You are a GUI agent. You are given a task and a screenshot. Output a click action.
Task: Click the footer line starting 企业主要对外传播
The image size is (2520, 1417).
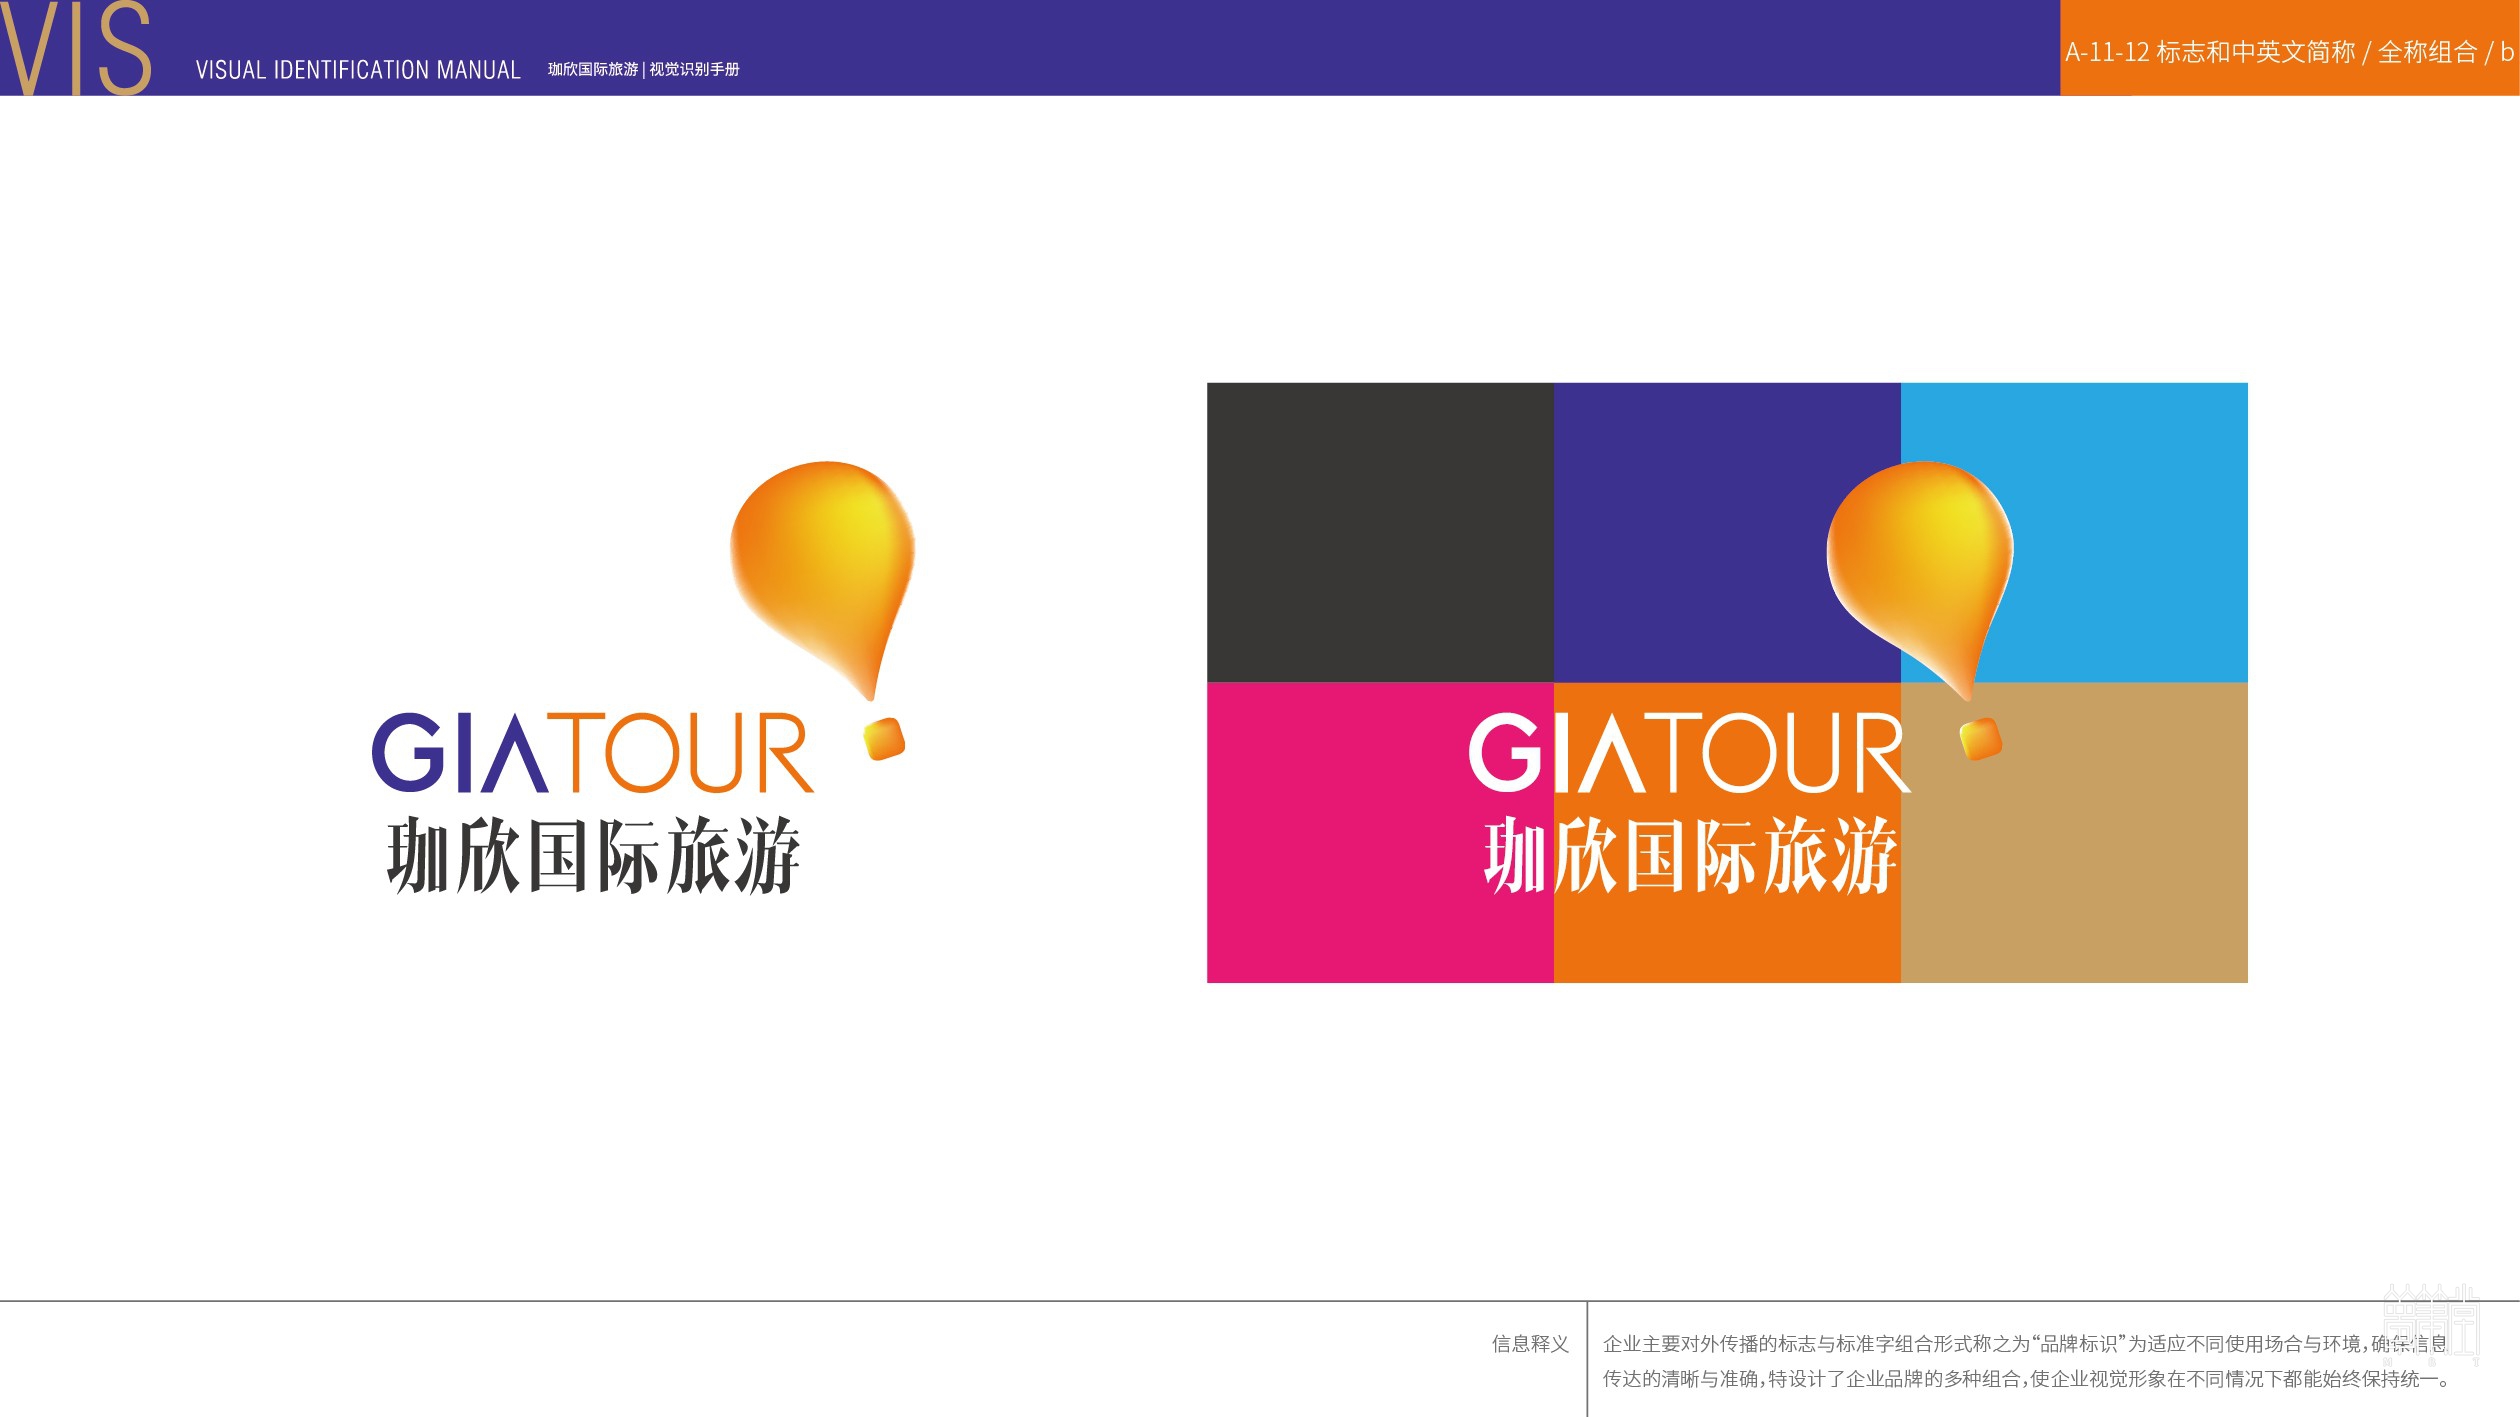pos(2024,1344)
